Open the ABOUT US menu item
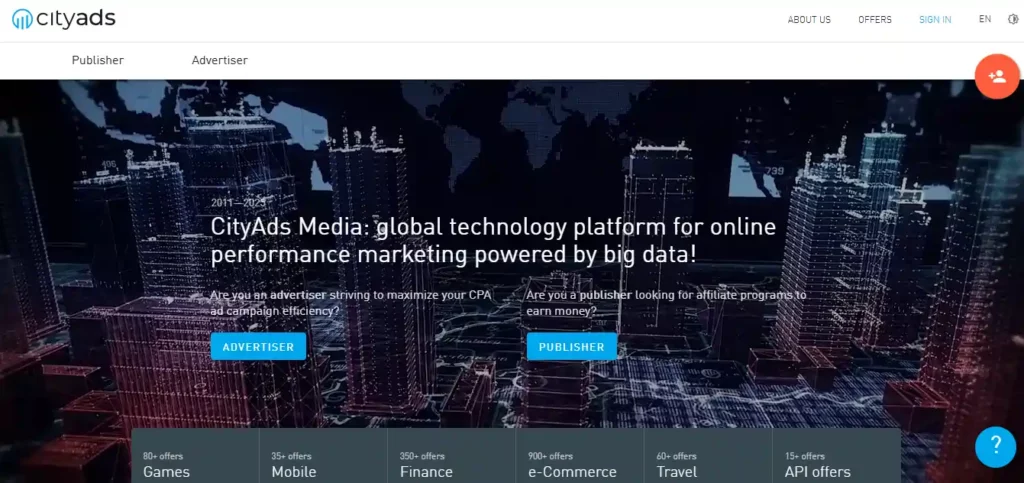The width and height of the screenshot is (1024, 483). click(x=809, y=20)
